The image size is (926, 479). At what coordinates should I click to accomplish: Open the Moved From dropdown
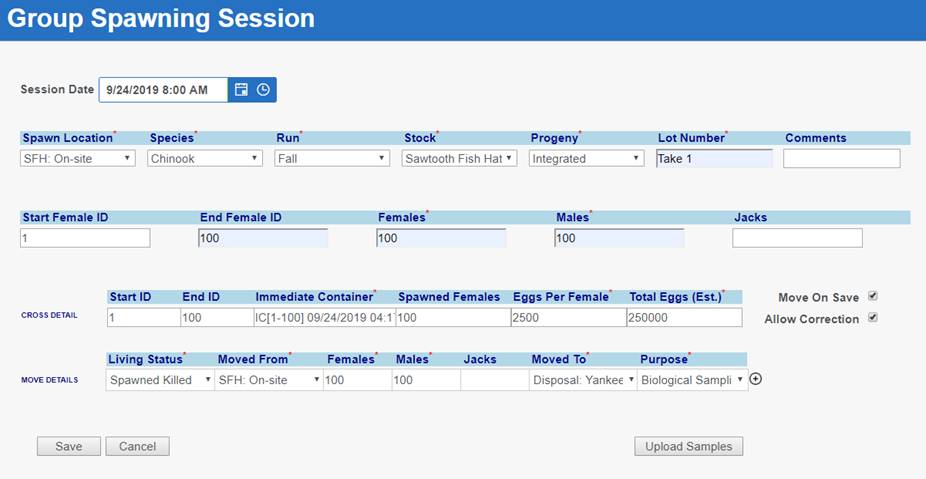(268, 380)
